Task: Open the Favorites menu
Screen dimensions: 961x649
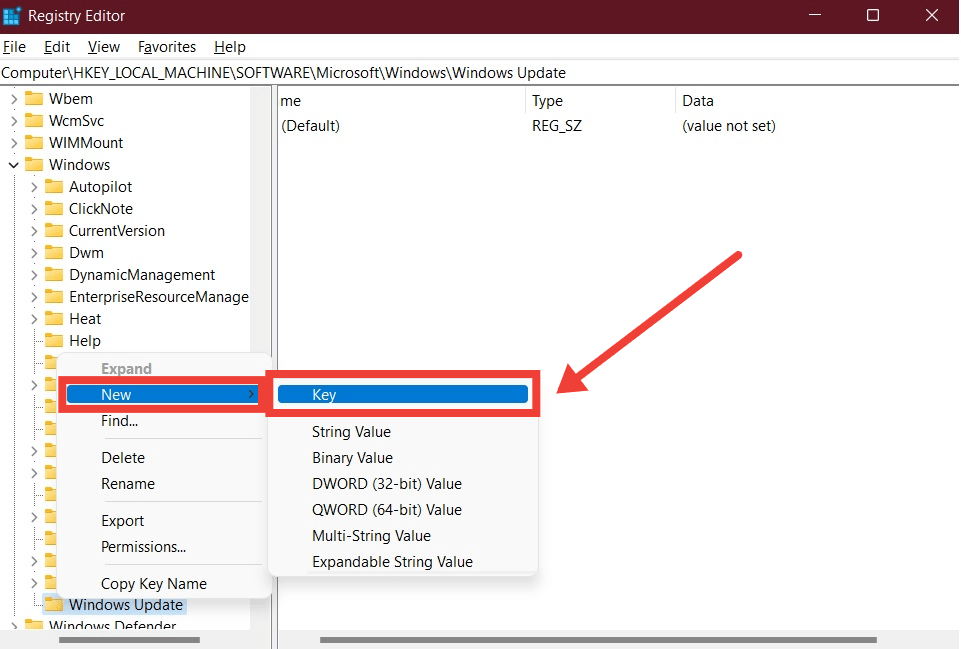Action: click(x=167, y=47)
